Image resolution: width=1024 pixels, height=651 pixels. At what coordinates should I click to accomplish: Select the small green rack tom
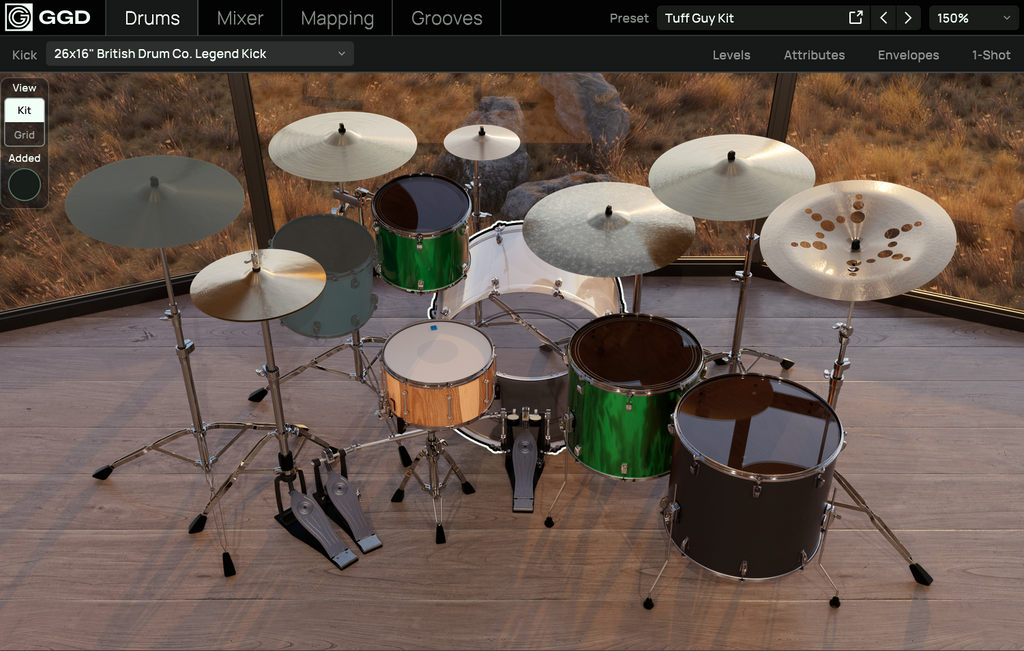click(421, 232)
